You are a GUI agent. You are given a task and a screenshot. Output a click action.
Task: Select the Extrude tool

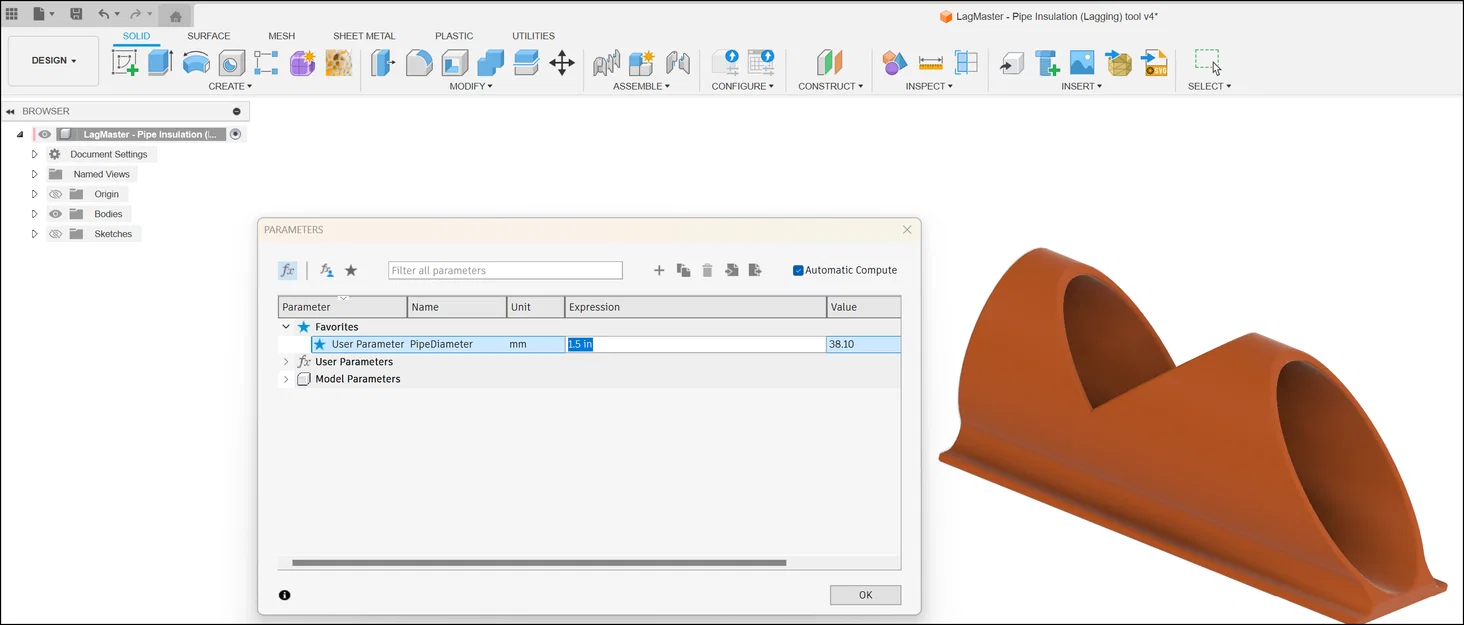click(160, 63)
